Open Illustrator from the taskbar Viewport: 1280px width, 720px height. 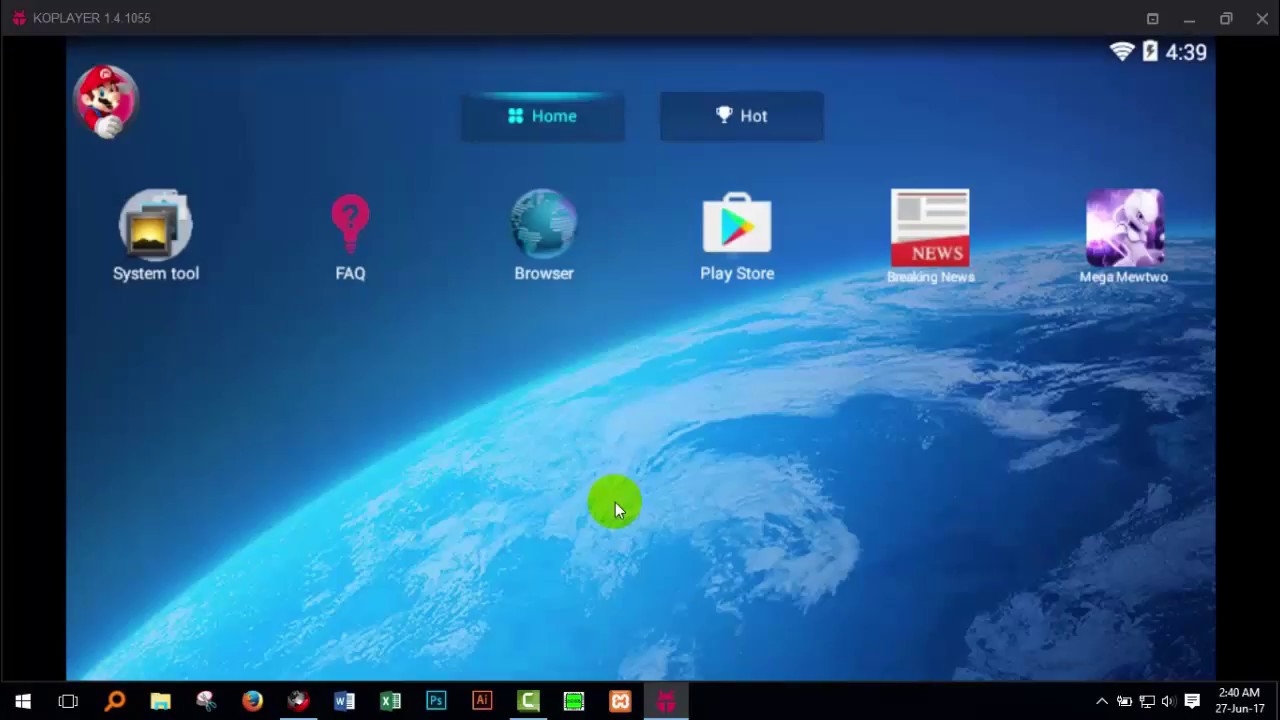(482, 701)
